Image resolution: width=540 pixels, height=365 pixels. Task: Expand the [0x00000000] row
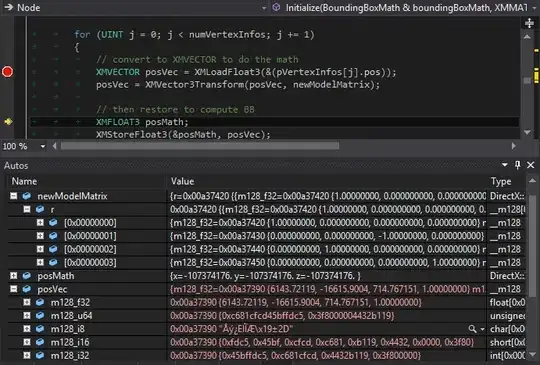point(40,222)
